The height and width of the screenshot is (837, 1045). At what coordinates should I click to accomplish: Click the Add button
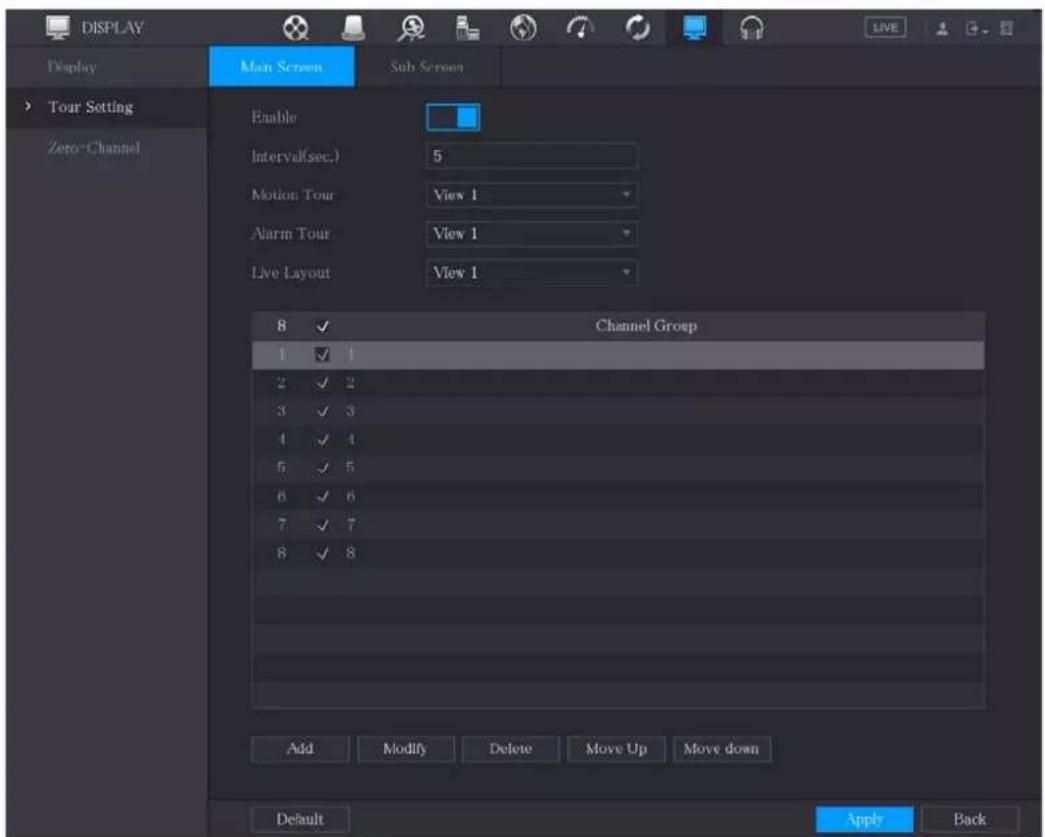pyautogui.click(x=300, y=748)
